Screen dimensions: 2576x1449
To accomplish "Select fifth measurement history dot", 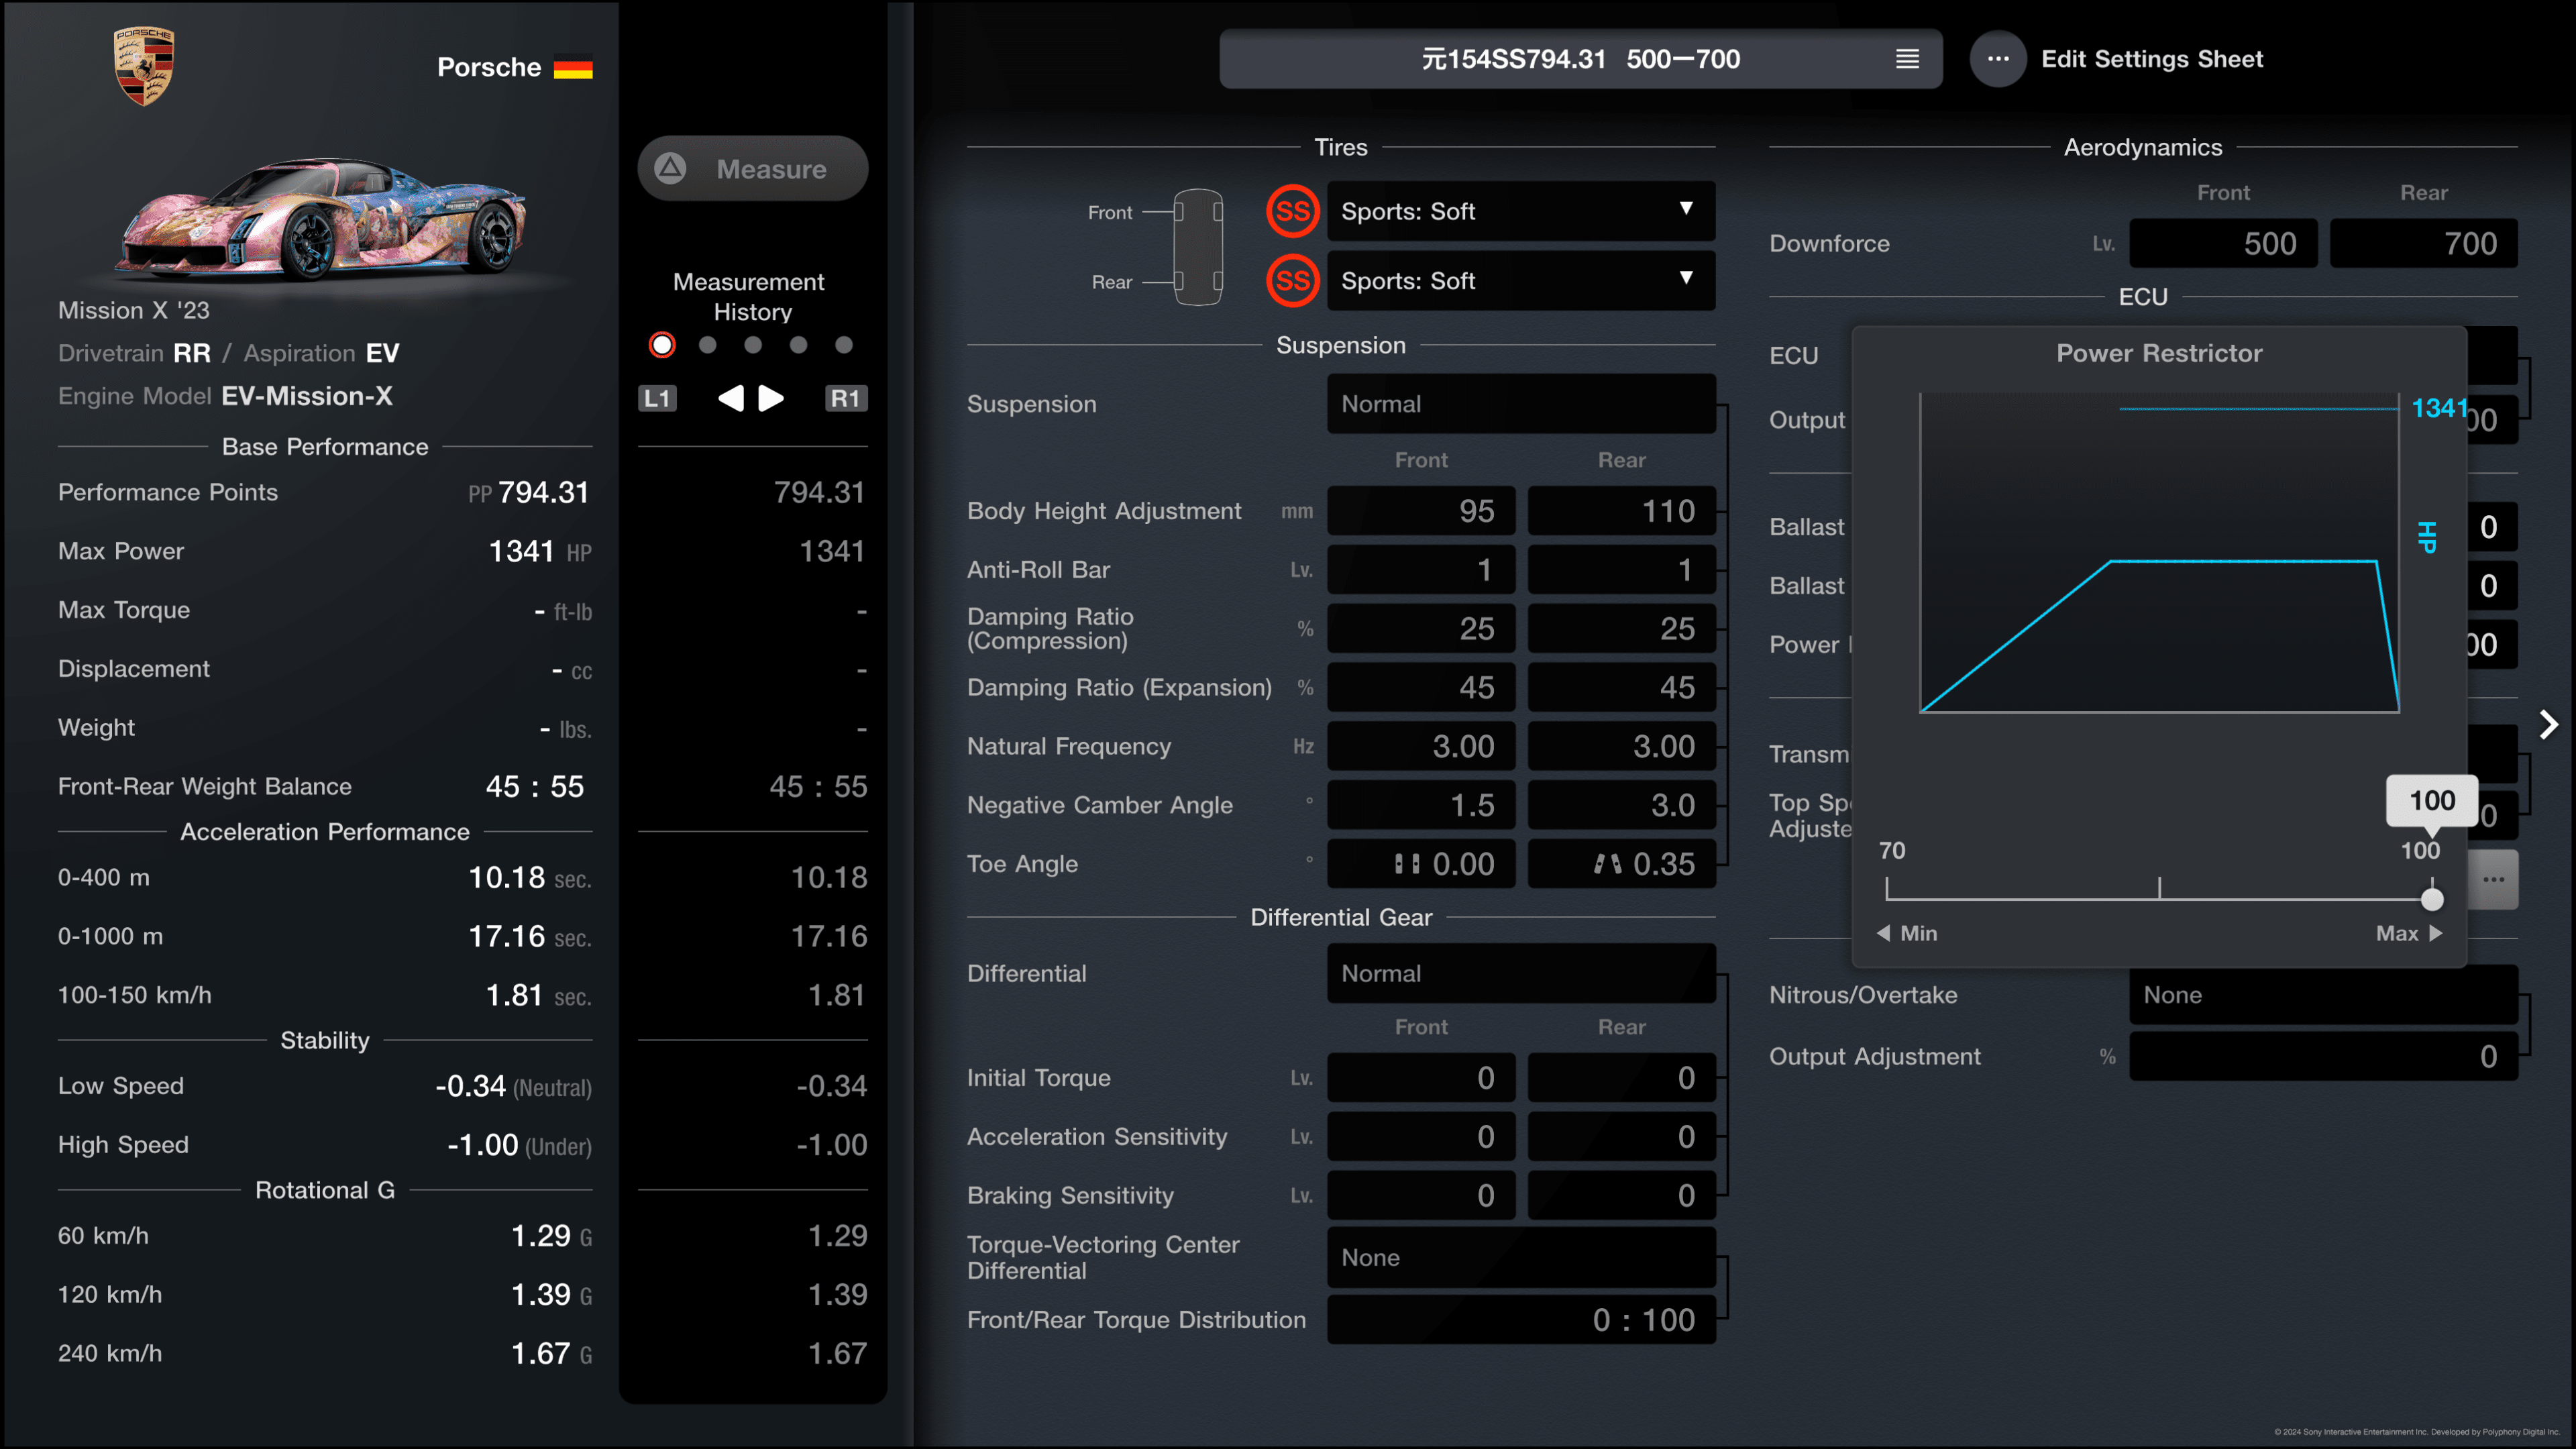I will tap(844, 345).
